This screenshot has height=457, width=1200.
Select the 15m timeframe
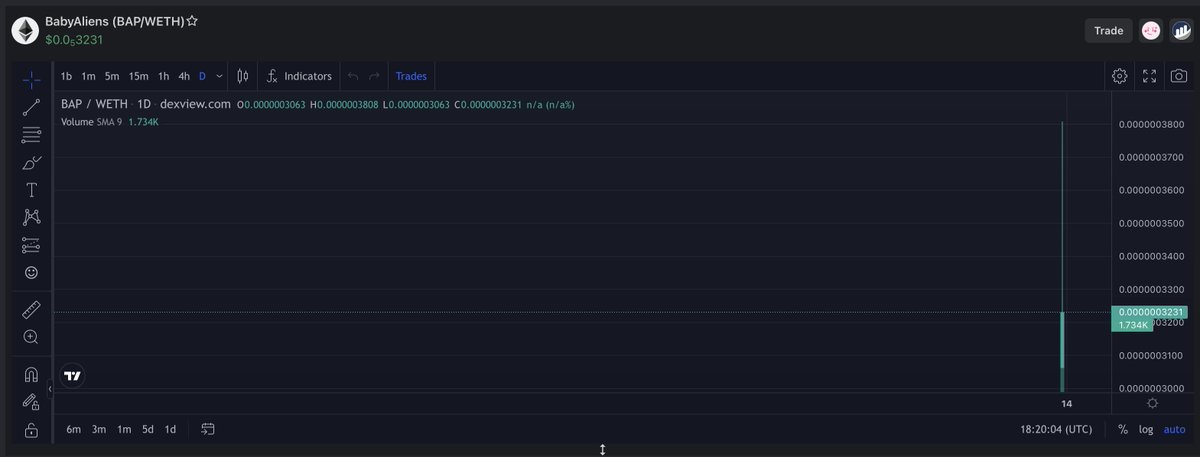pyautogui.click(x=138, y=76)
